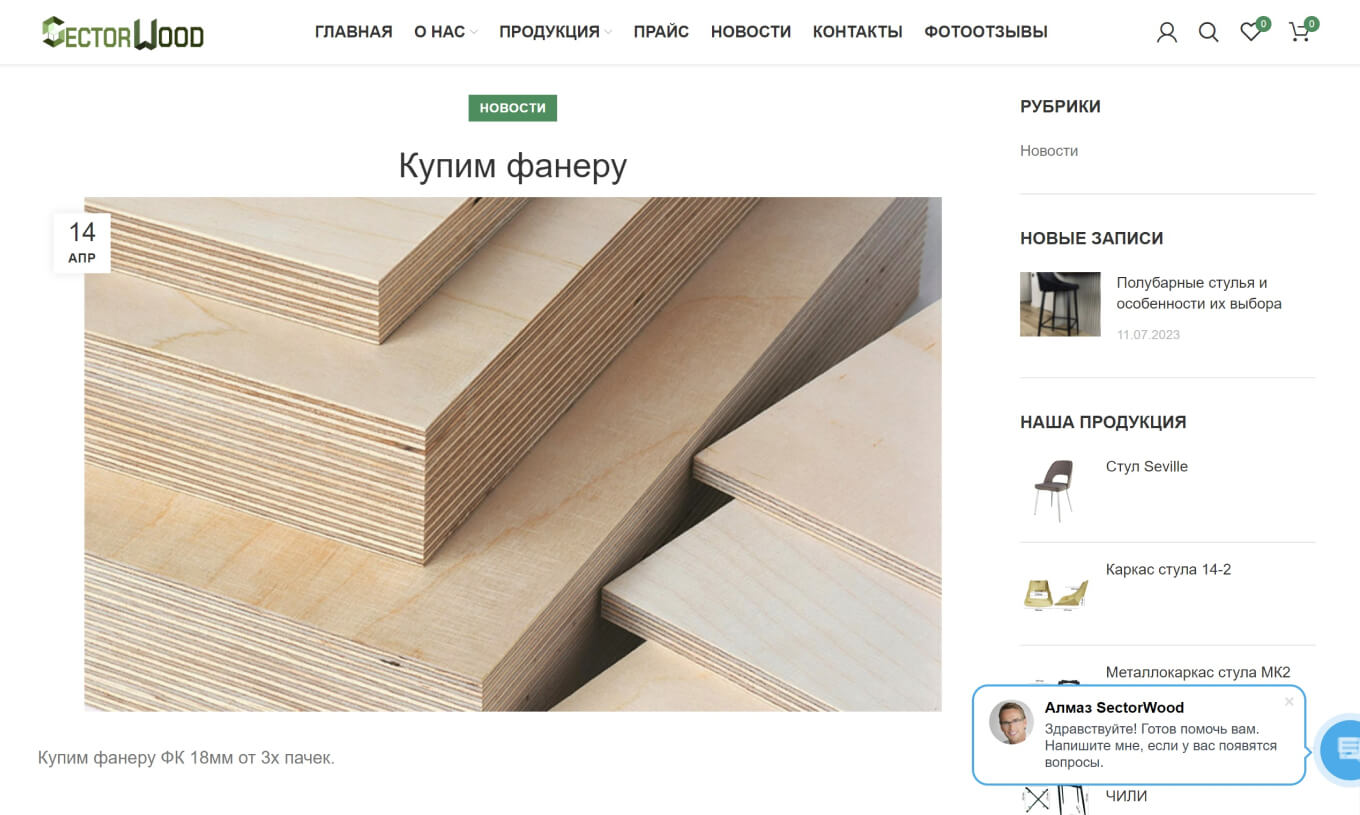The height and width of the screenshot is (815, 1360).
Task: Open the Стул Seville product link
Action: pos(1146,466)
